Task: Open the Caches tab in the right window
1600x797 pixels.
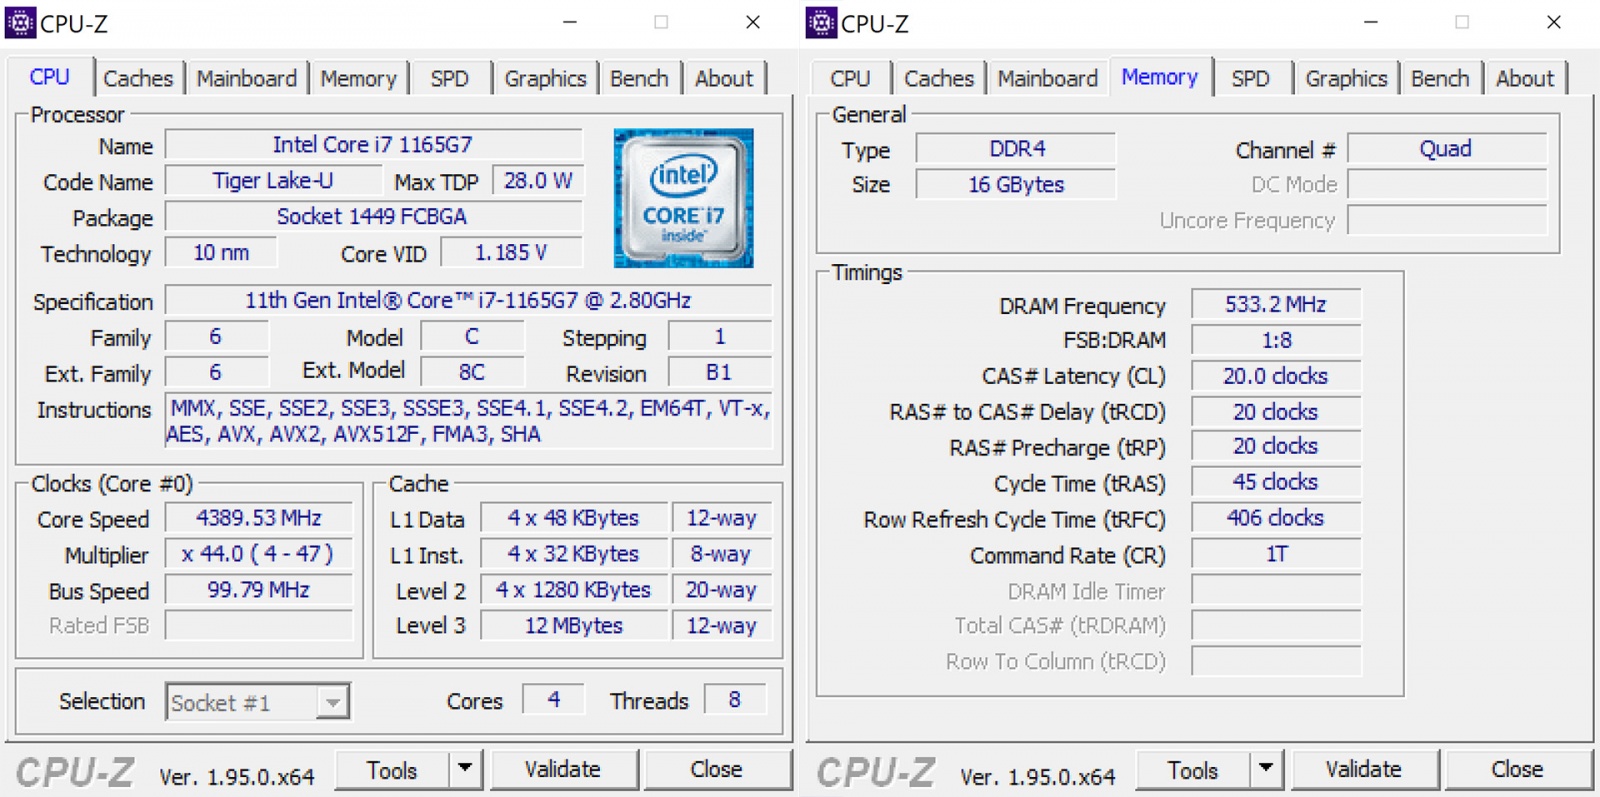Action: [939, 78]
